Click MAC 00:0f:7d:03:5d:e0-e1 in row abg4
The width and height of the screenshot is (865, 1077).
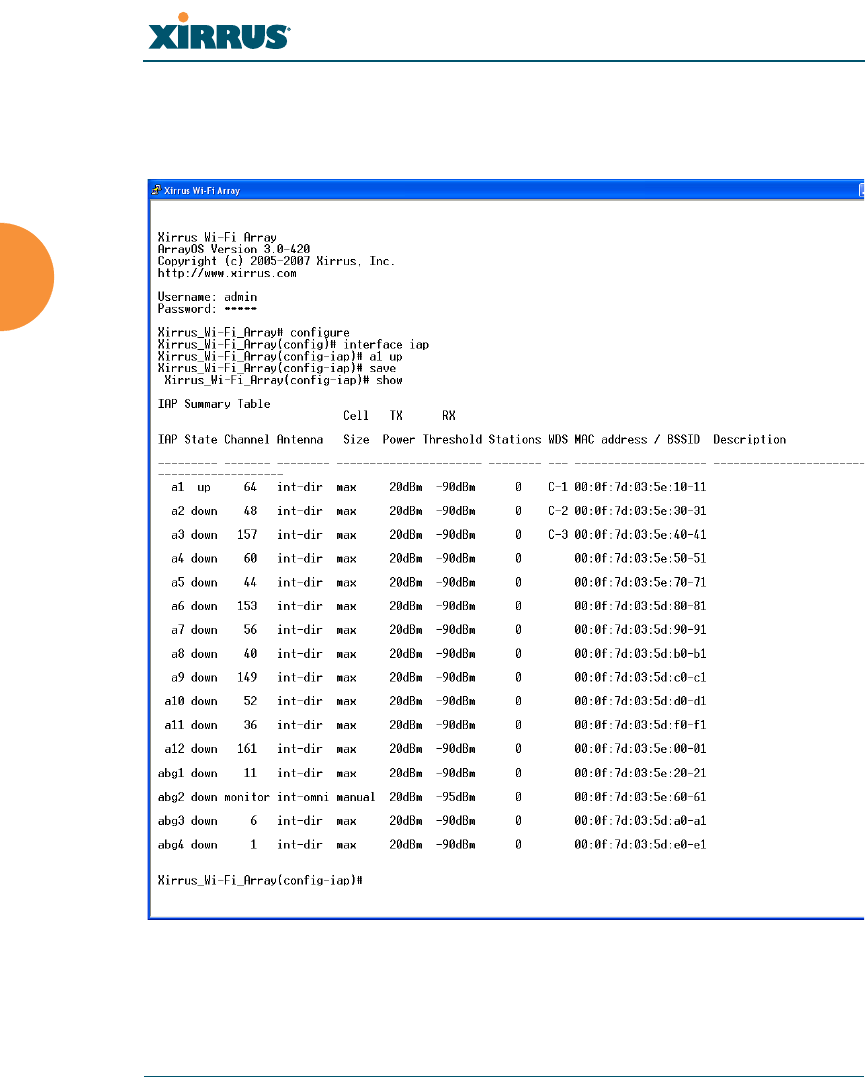tap(640, 845)
